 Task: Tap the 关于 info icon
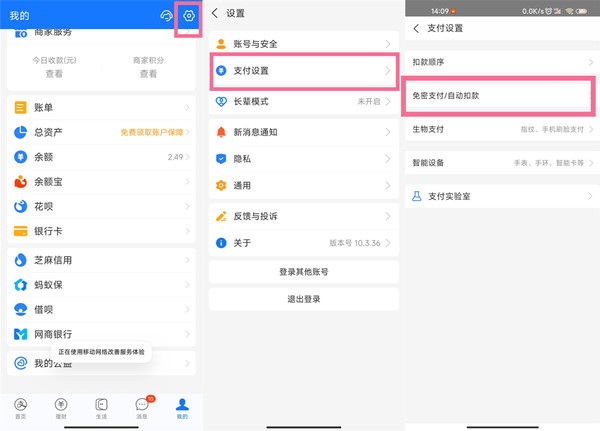coord(221,243)
